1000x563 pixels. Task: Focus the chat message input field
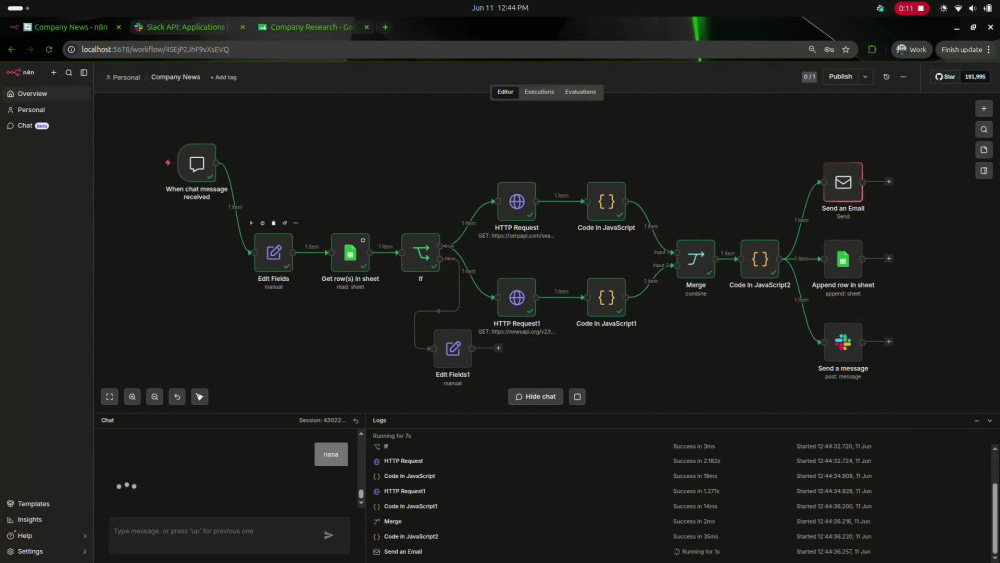pyautogui.click(x=216, y=531)
